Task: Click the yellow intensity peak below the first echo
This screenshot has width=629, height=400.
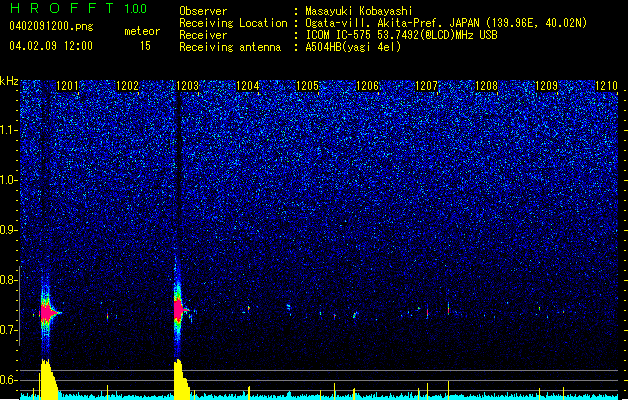Action: tap(48, 379)
